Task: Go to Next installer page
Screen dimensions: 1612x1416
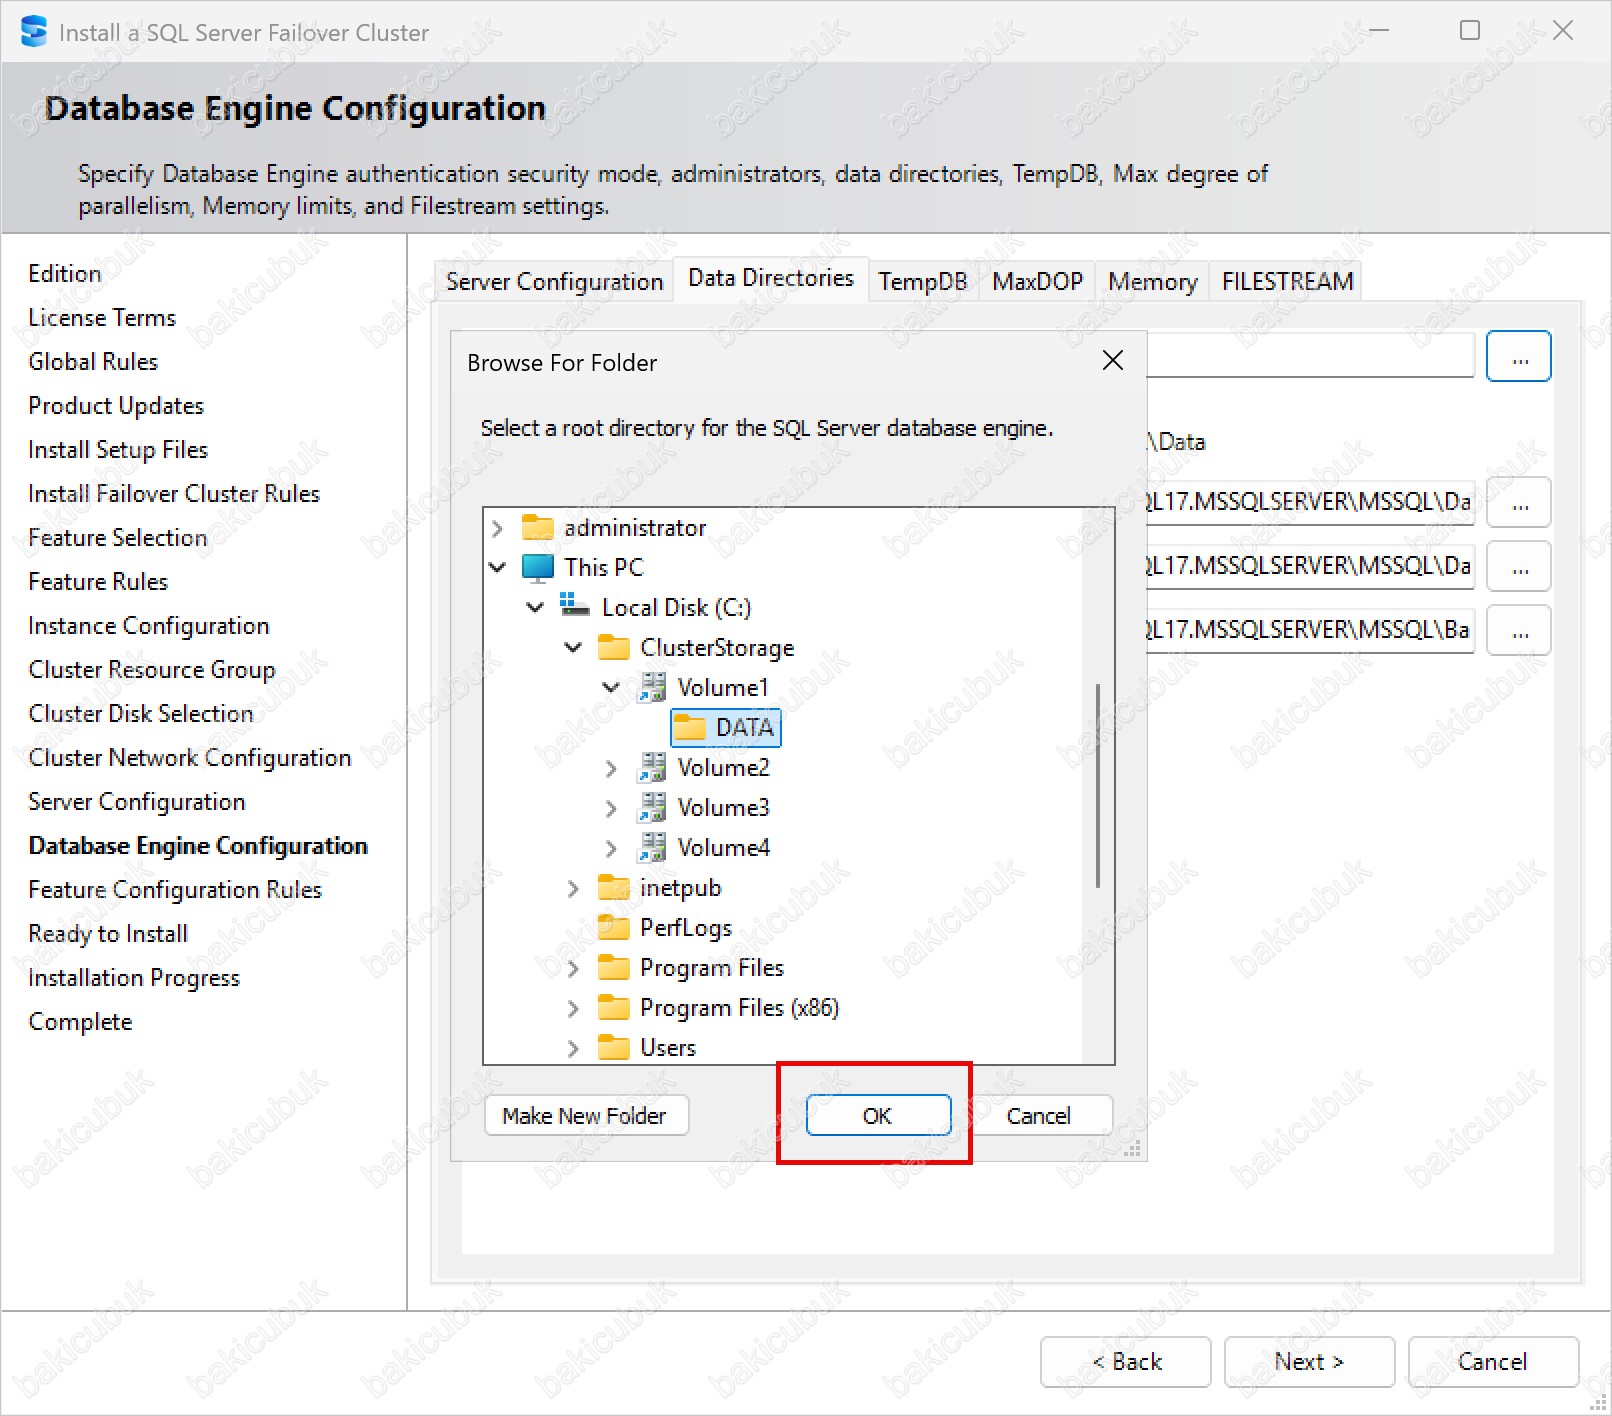Action: tap(1308, 1362)
